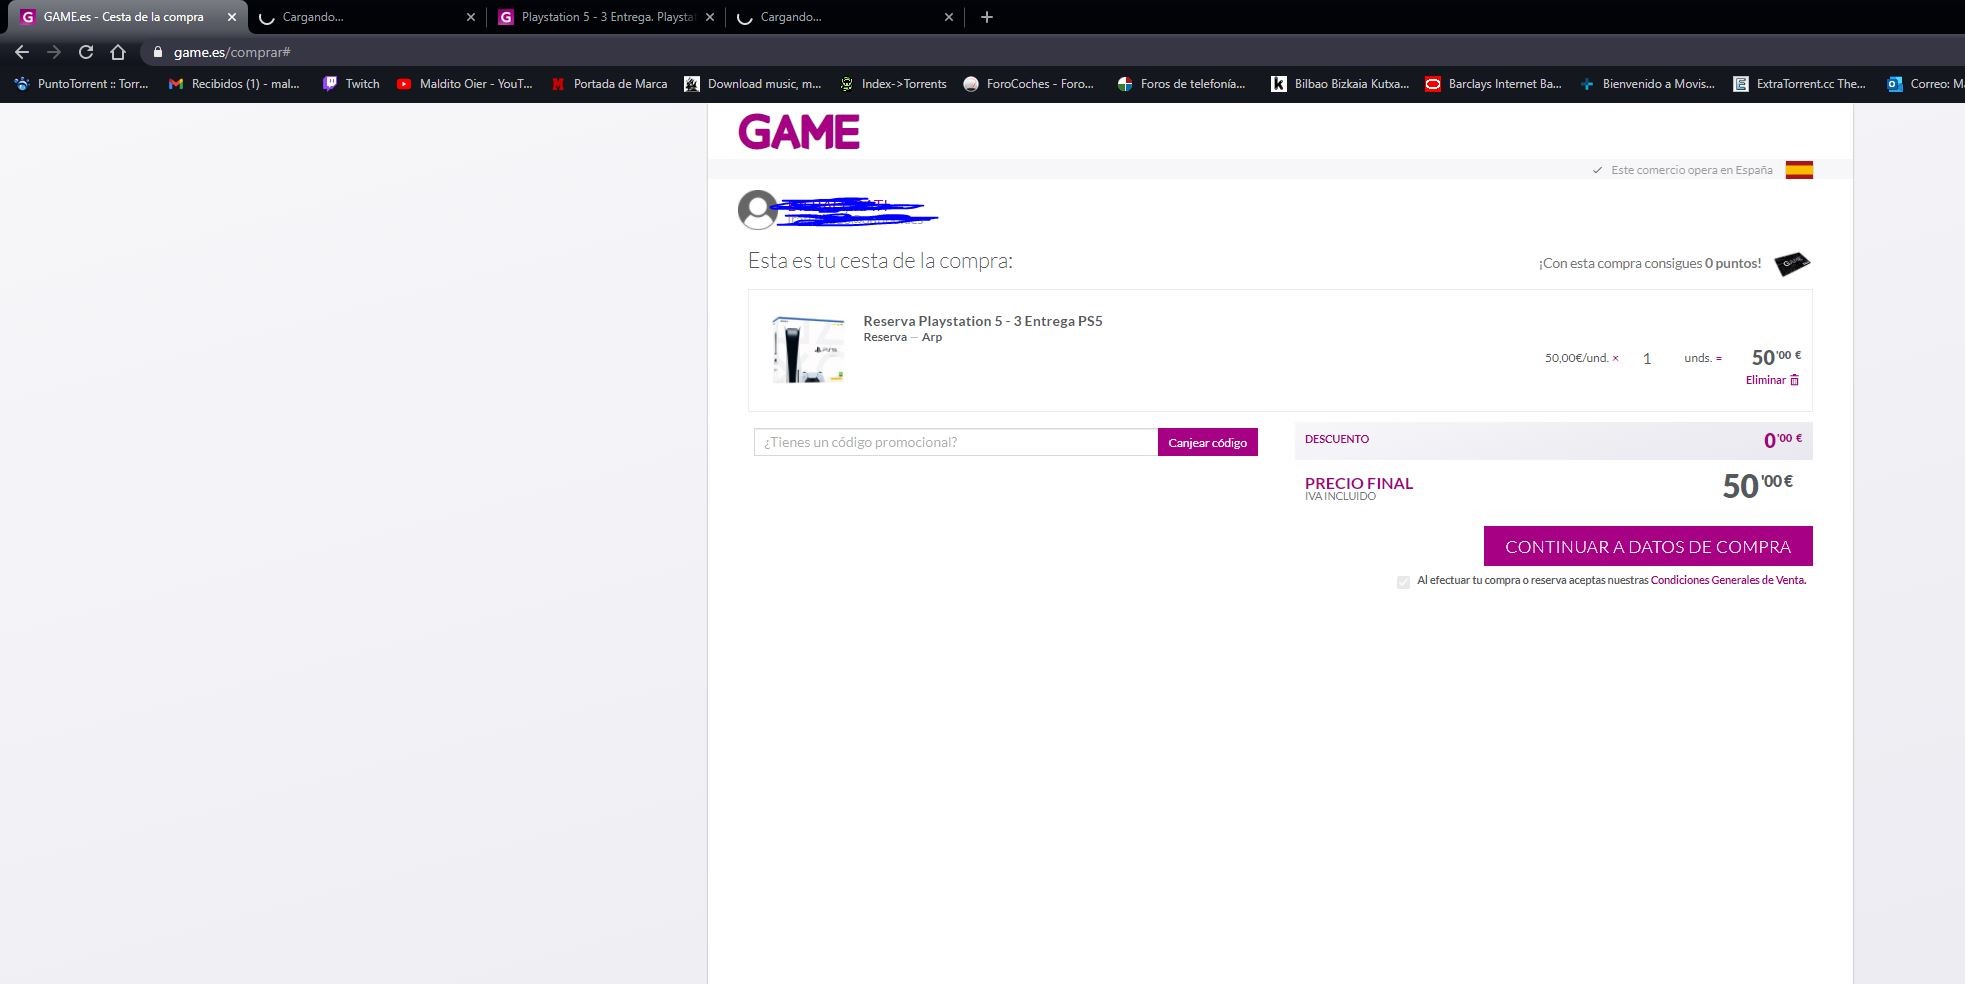Click the 'DESCUENTO' label
The image size is (1965, 984).
click(1337, 439)
